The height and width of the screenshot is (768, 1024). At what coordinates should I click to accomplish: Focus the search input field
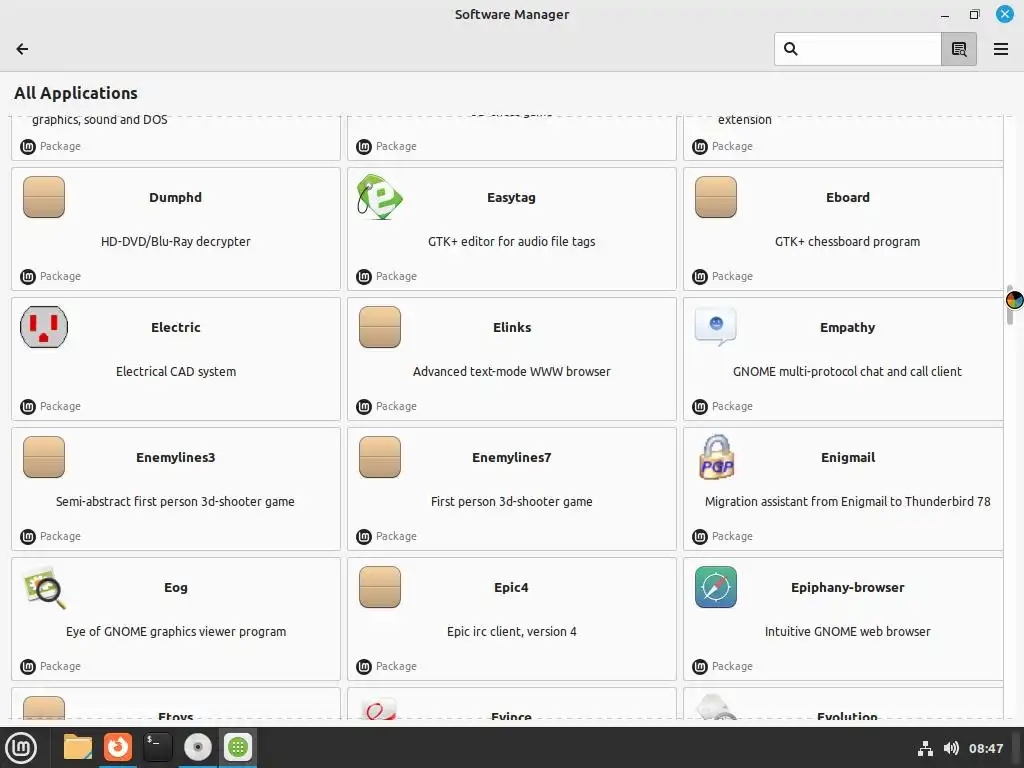pos(857,49)
